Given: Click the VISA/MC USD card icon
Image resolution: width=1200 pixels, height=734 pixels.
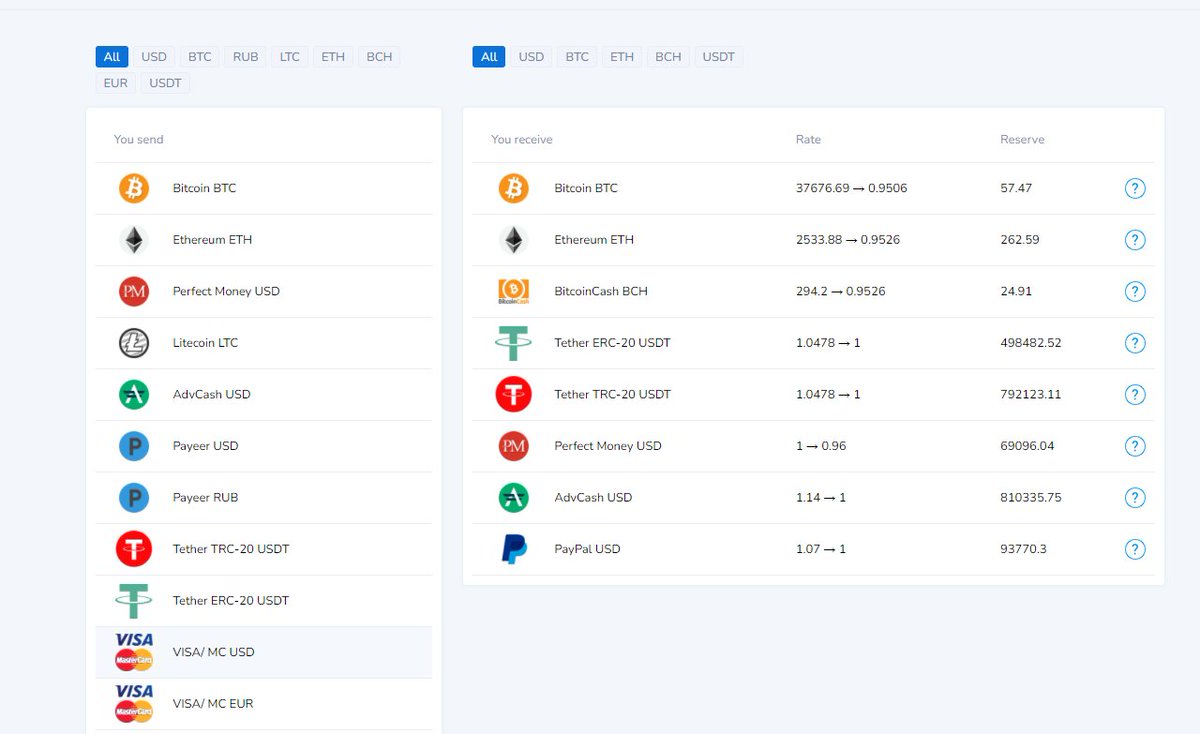Looking at the screenshot, I should 134,652.
